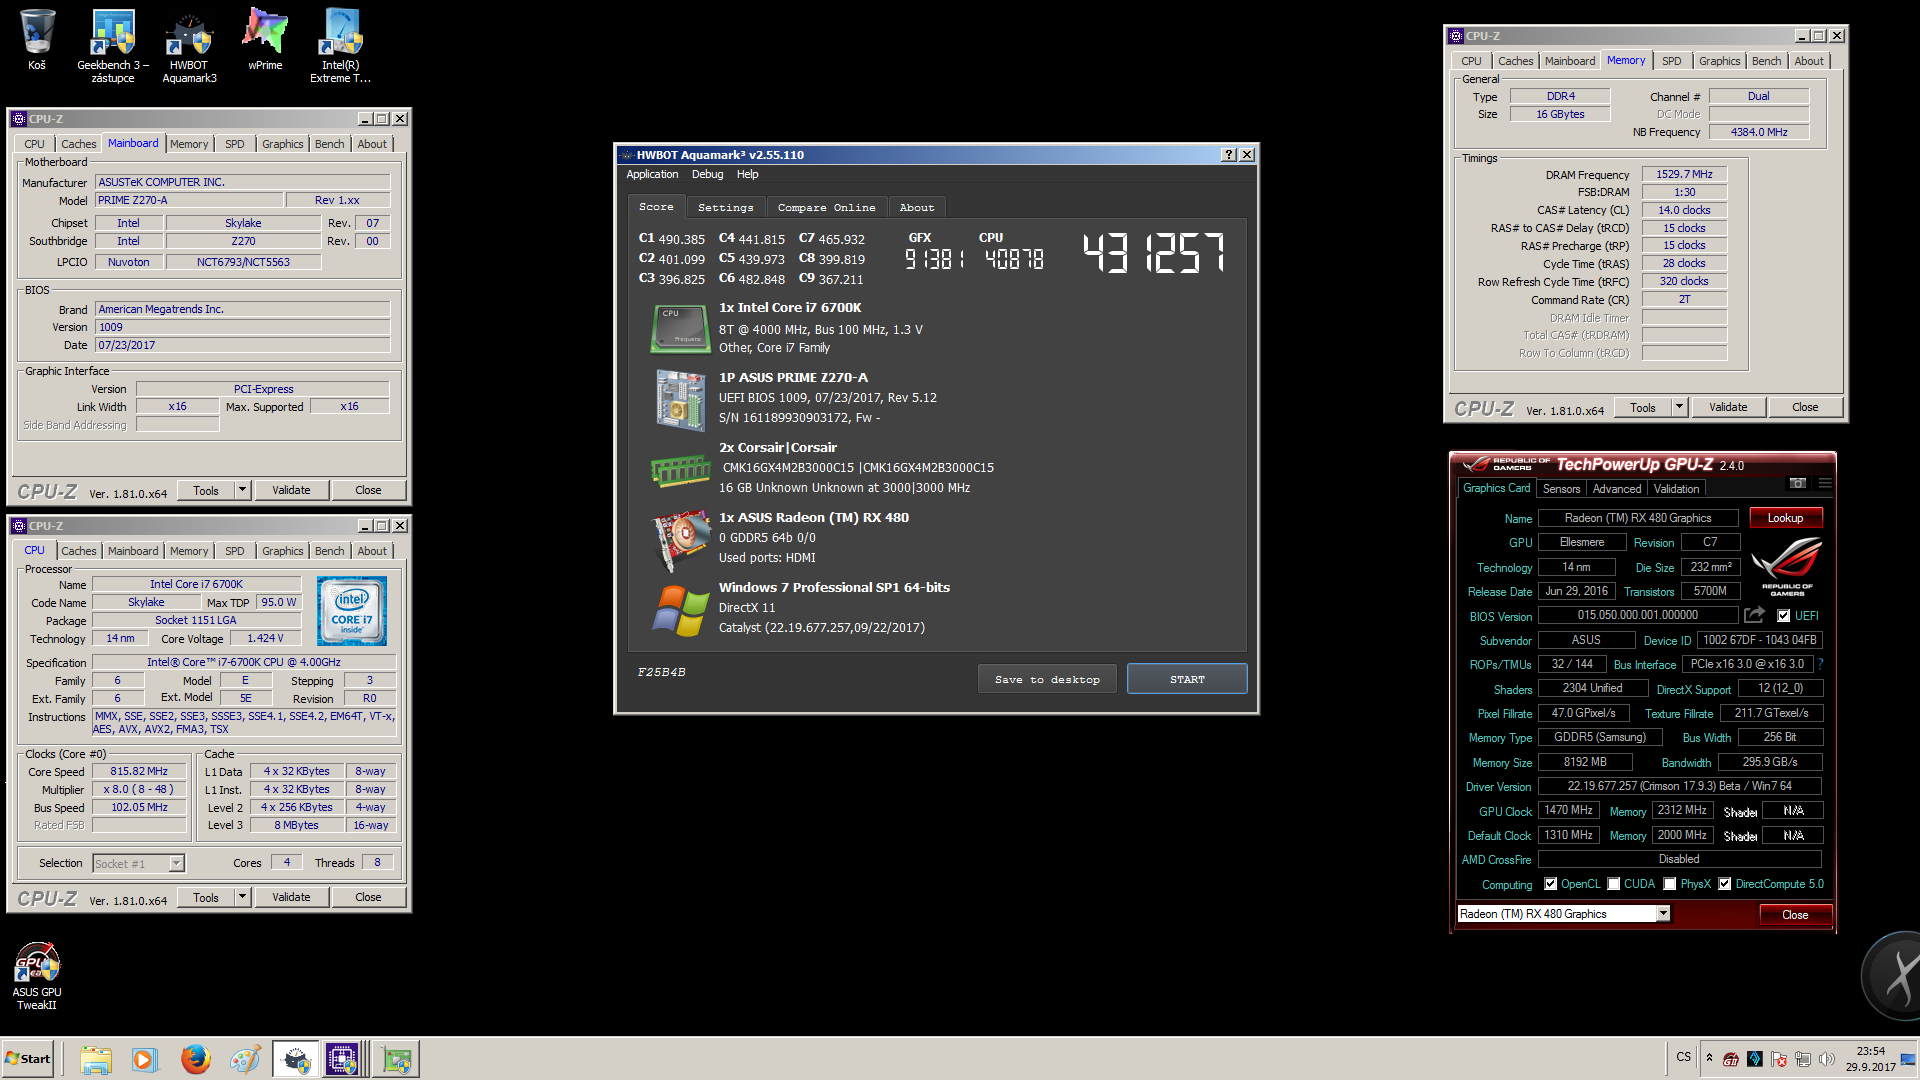This screenshot has height=1080, width=1920.
Task: Click Validate in Memory CPU-Z window
Action: (1728, 407)
